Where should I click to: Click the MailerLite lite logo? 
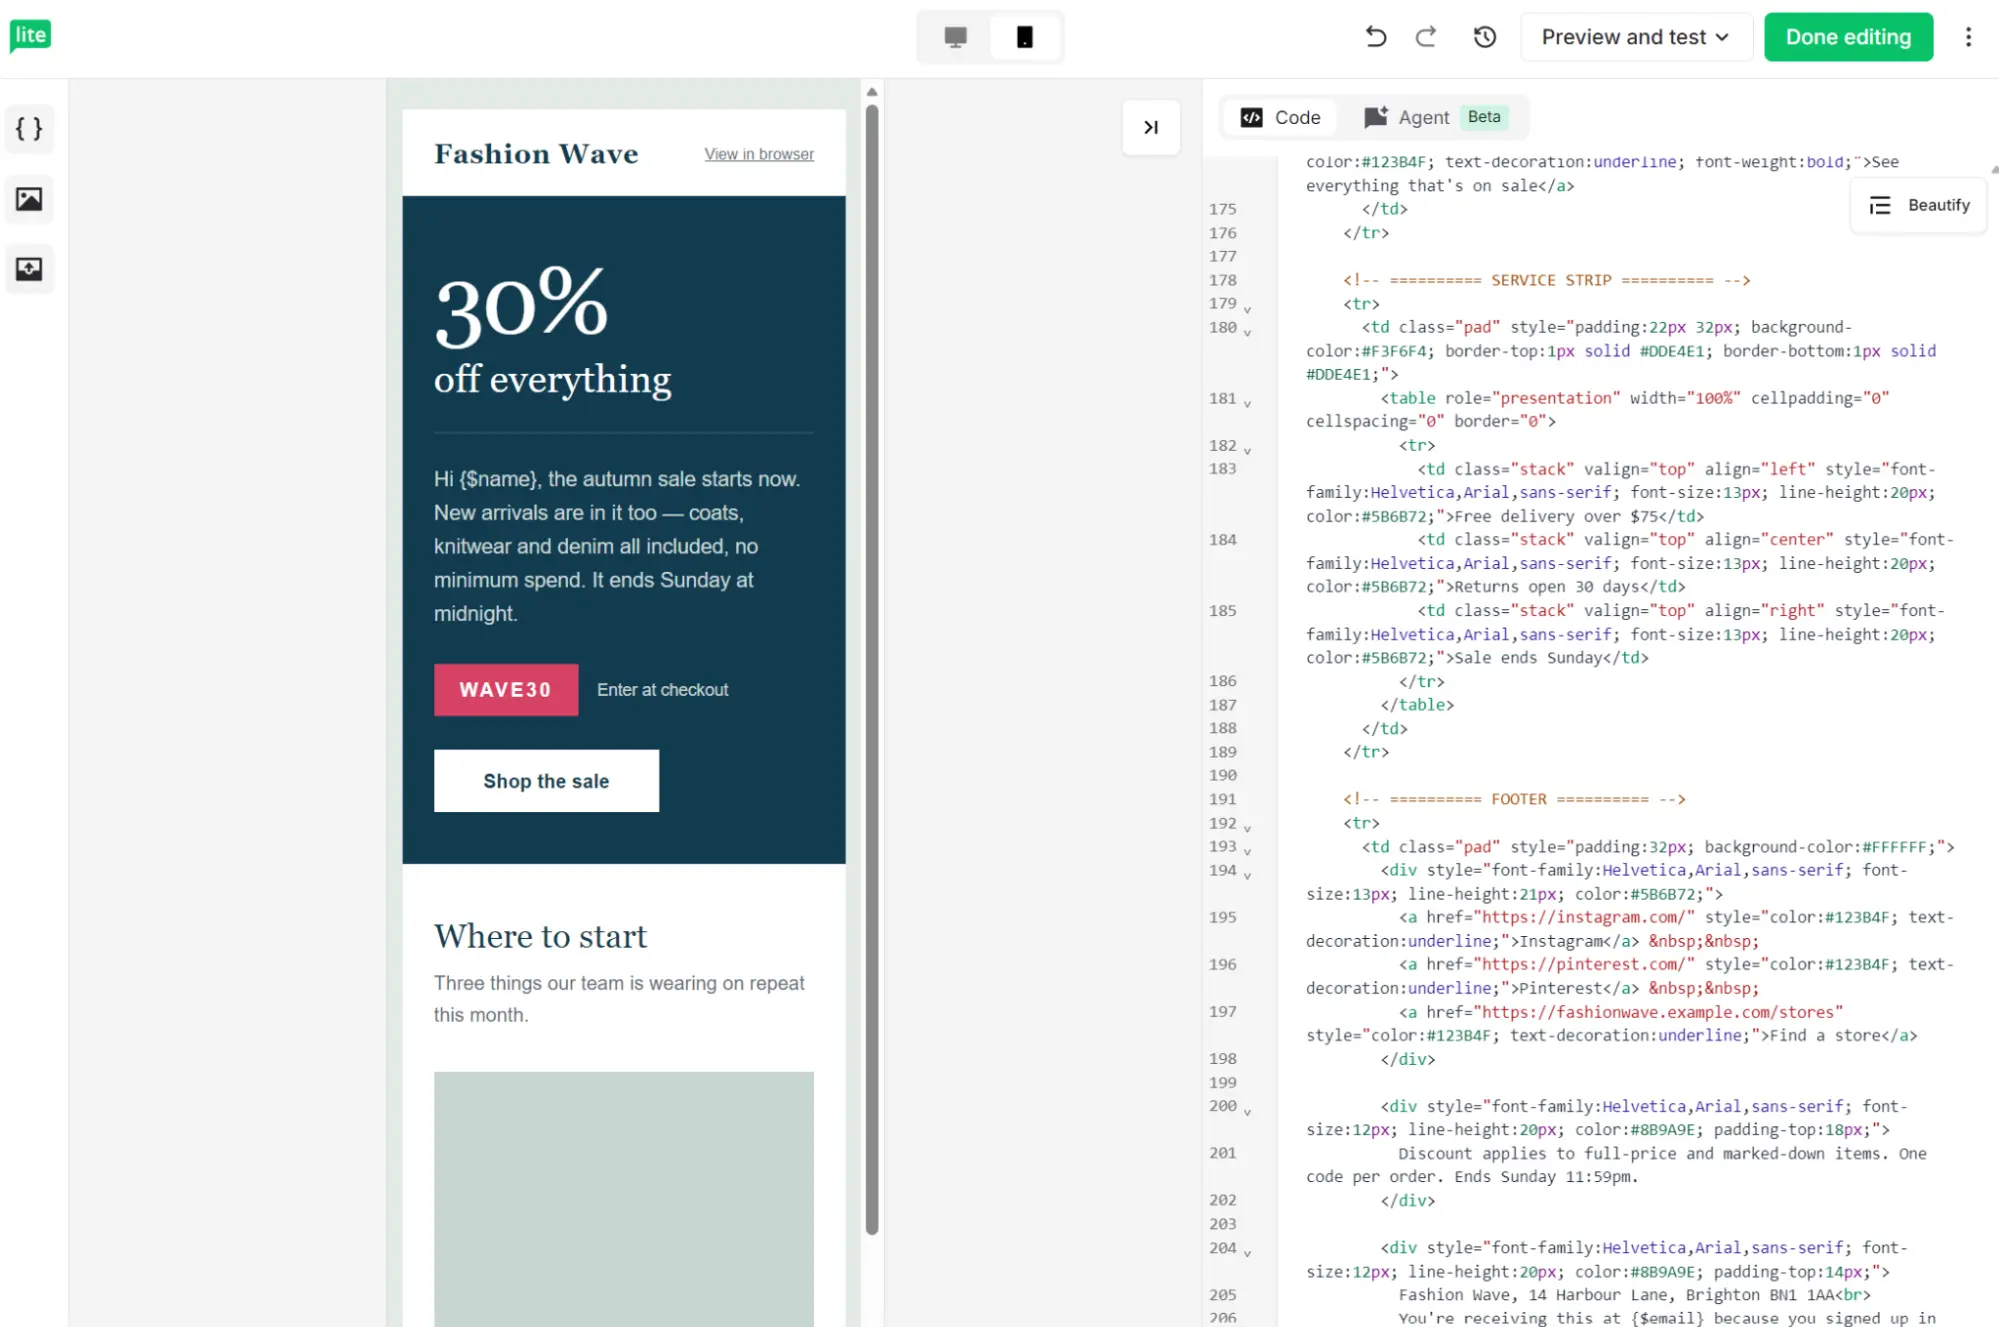click(31, 36)
